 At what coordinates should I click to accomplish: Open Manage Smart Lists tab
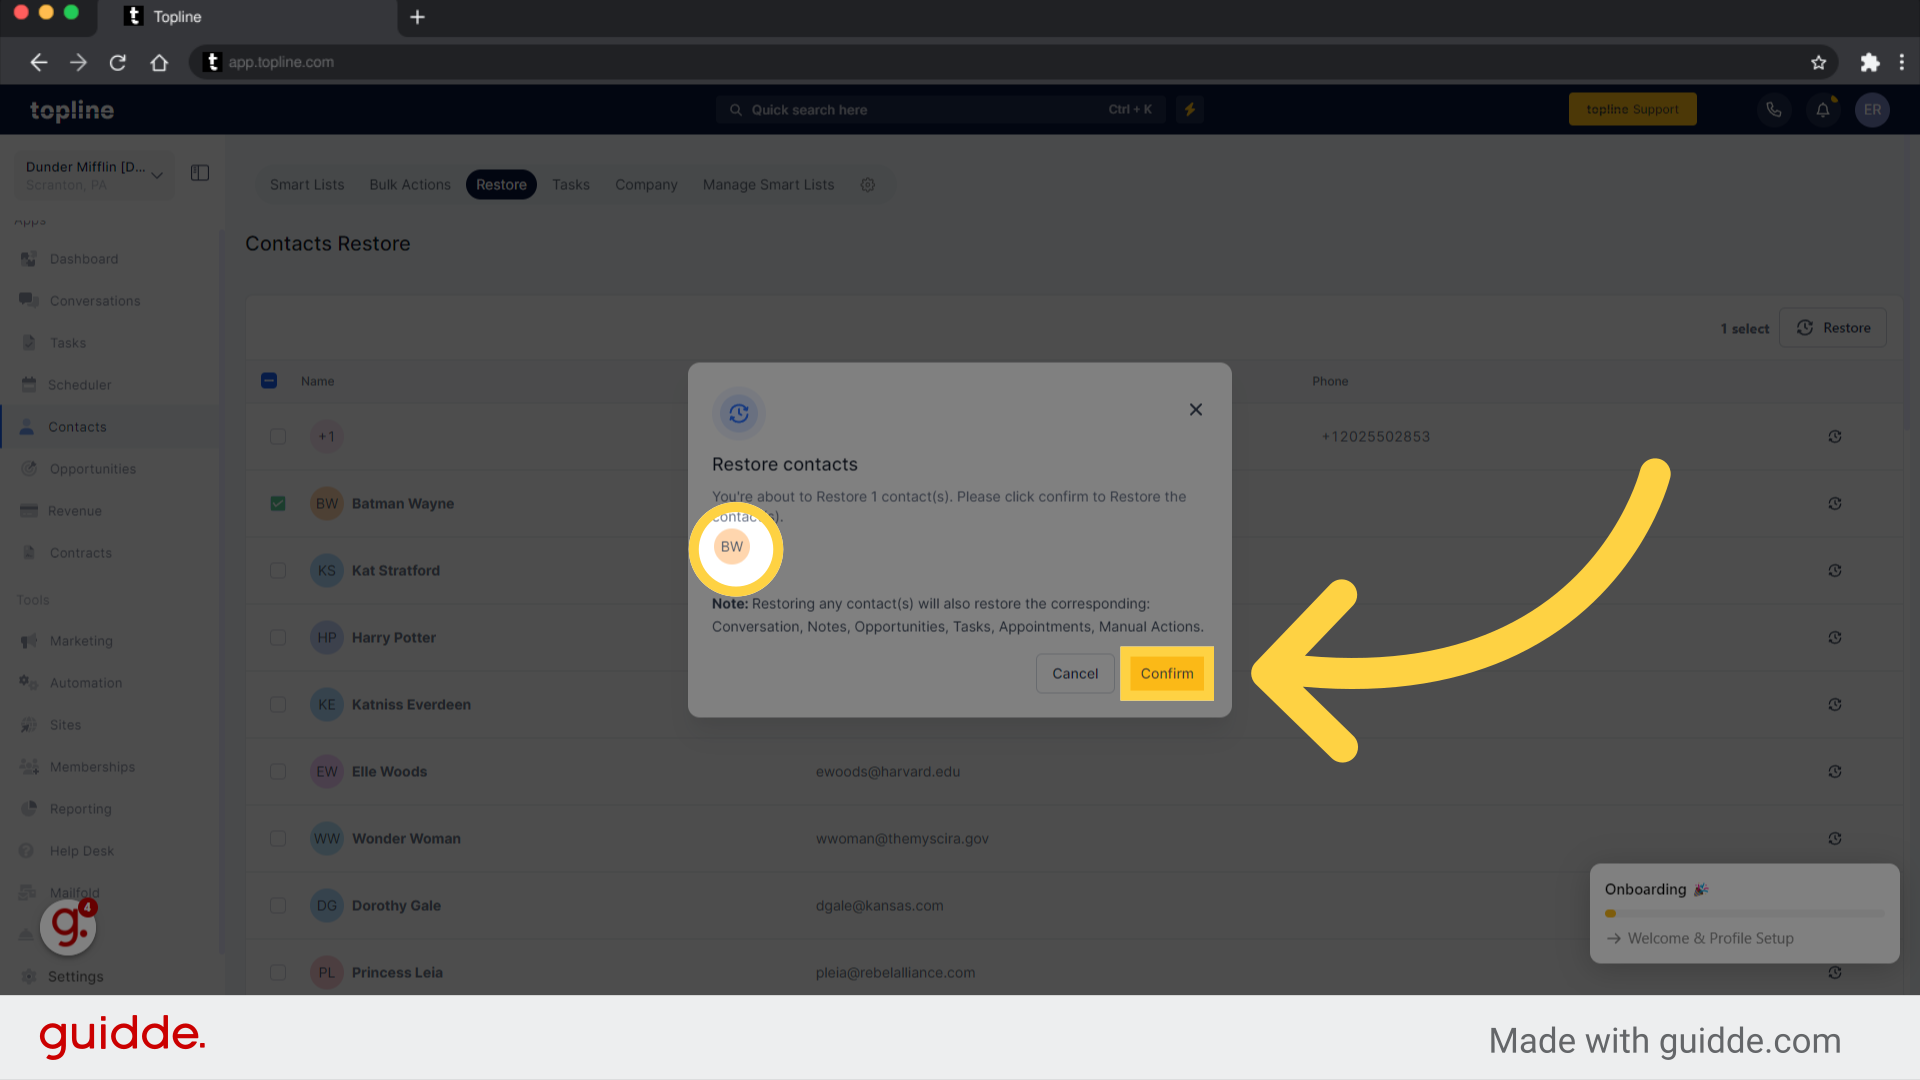[x=768, y=185]
